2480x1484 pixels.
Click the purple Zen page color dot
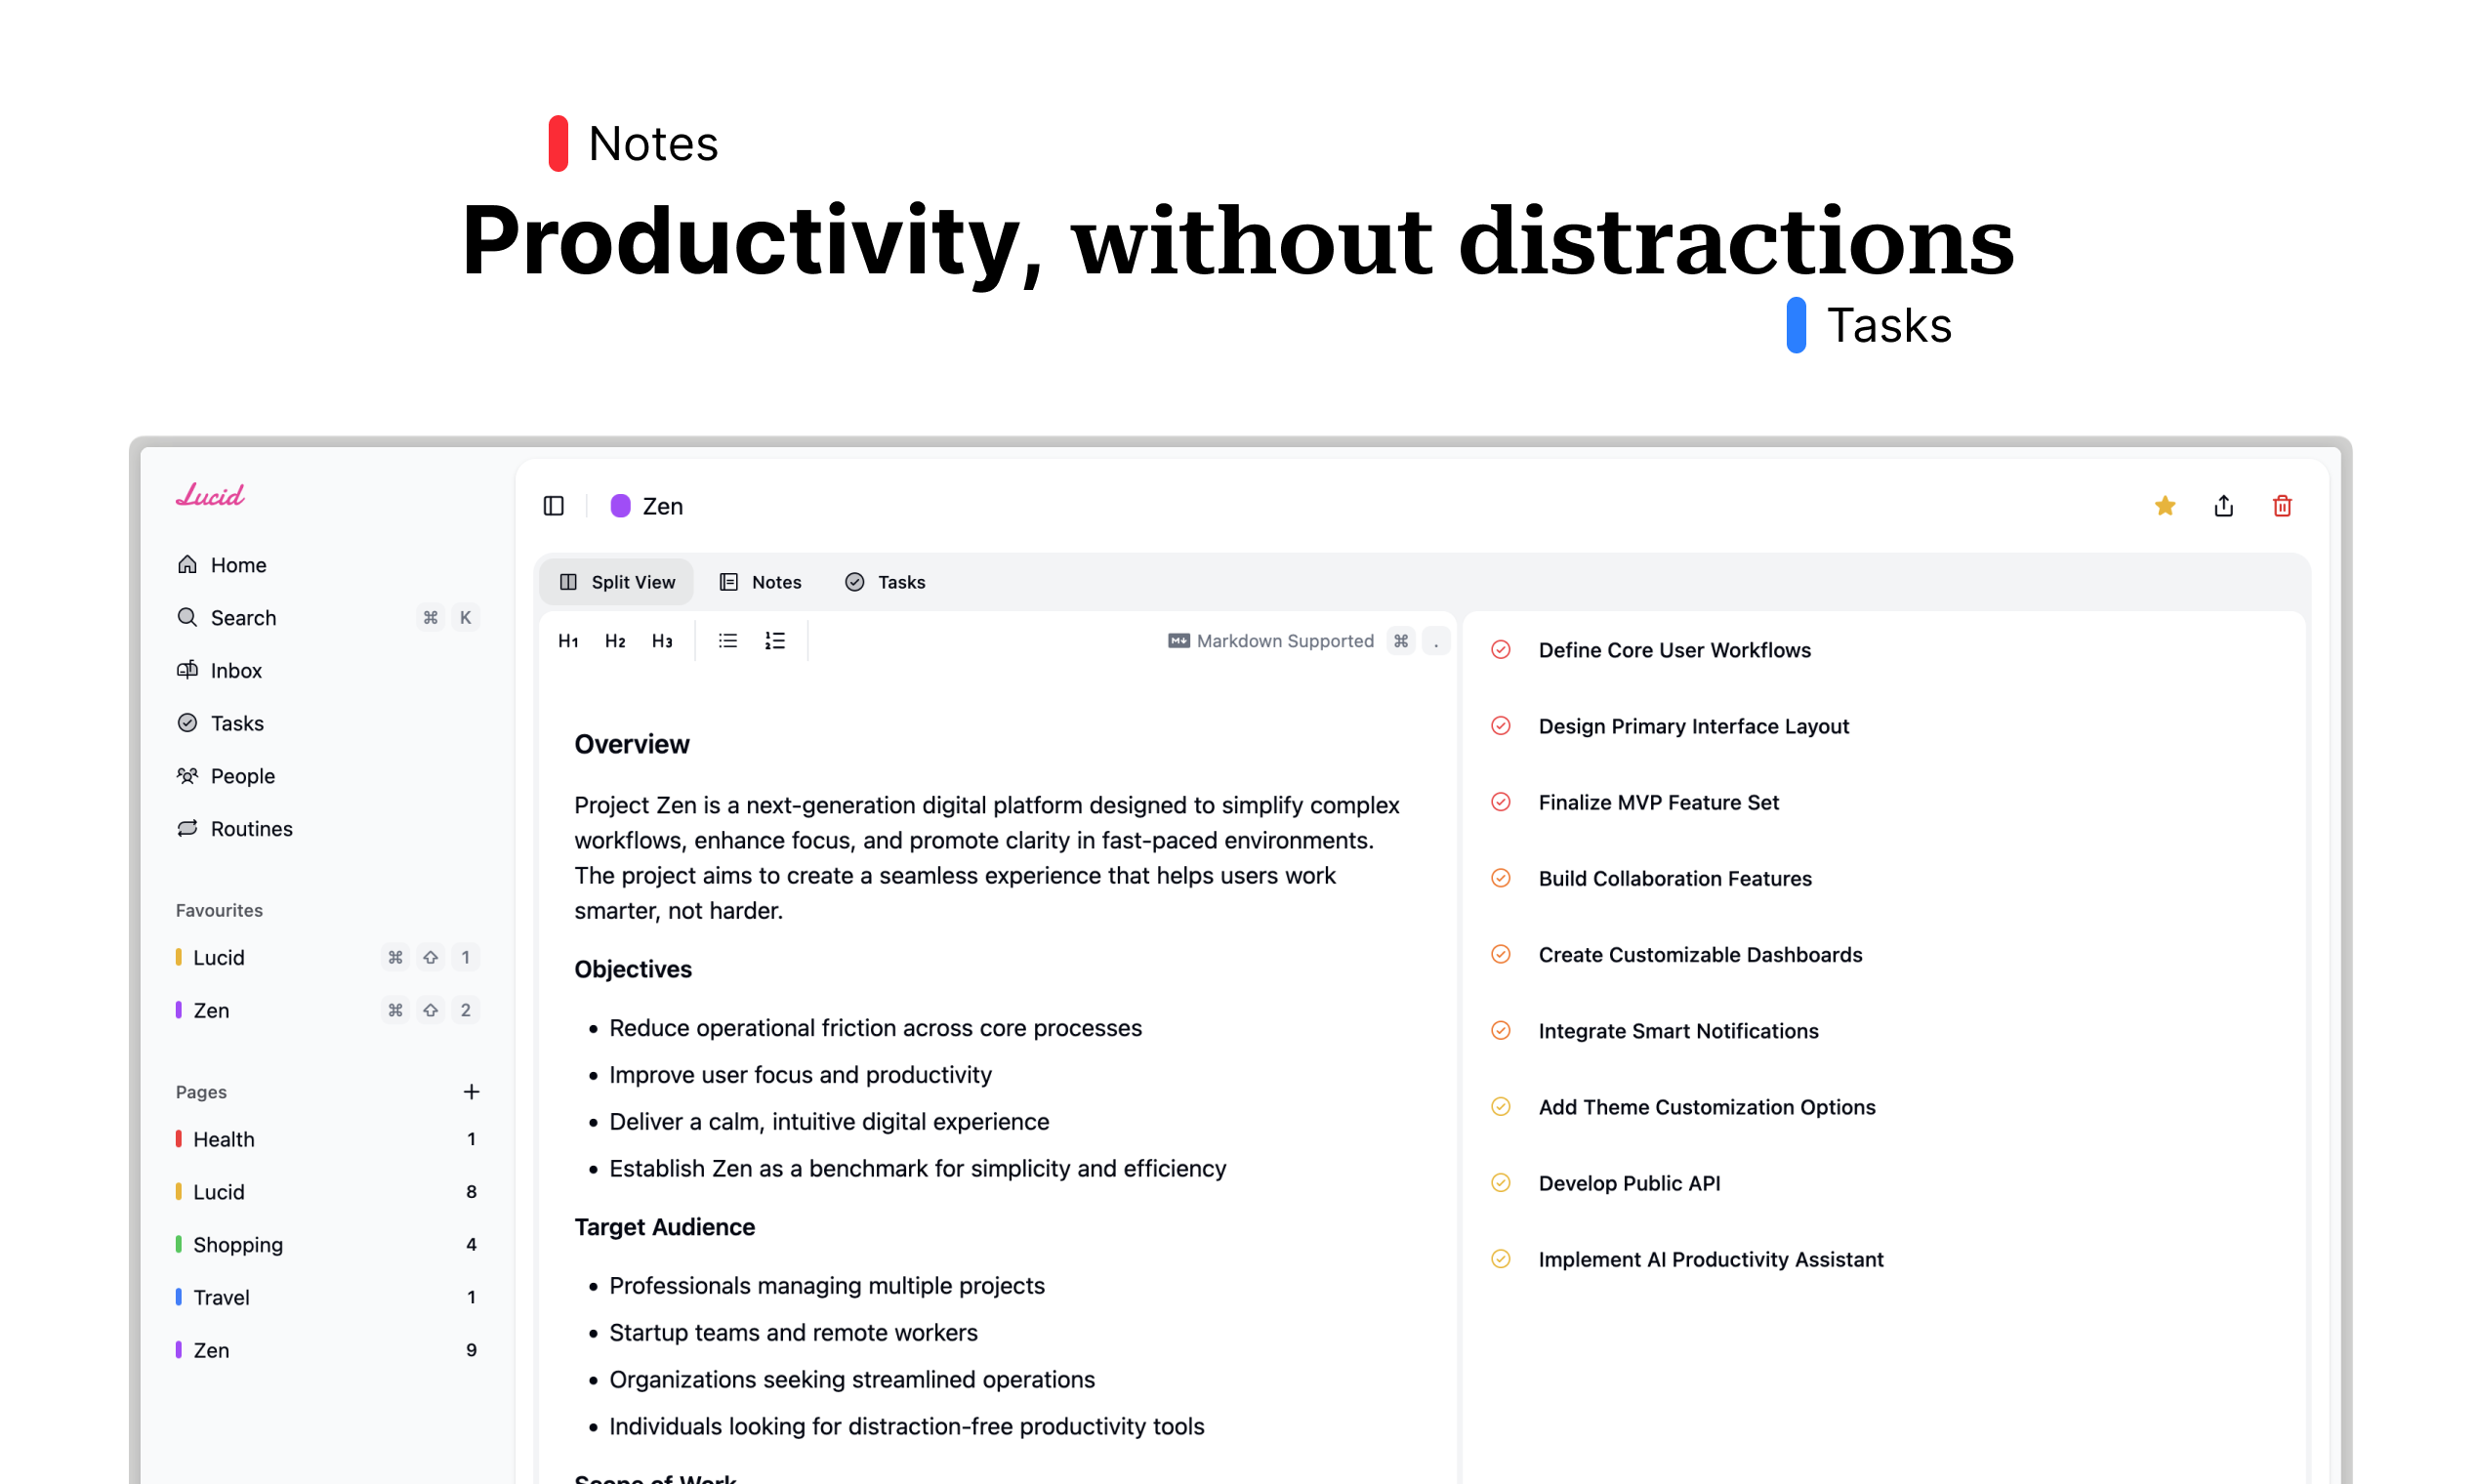(x=620, y=506)
